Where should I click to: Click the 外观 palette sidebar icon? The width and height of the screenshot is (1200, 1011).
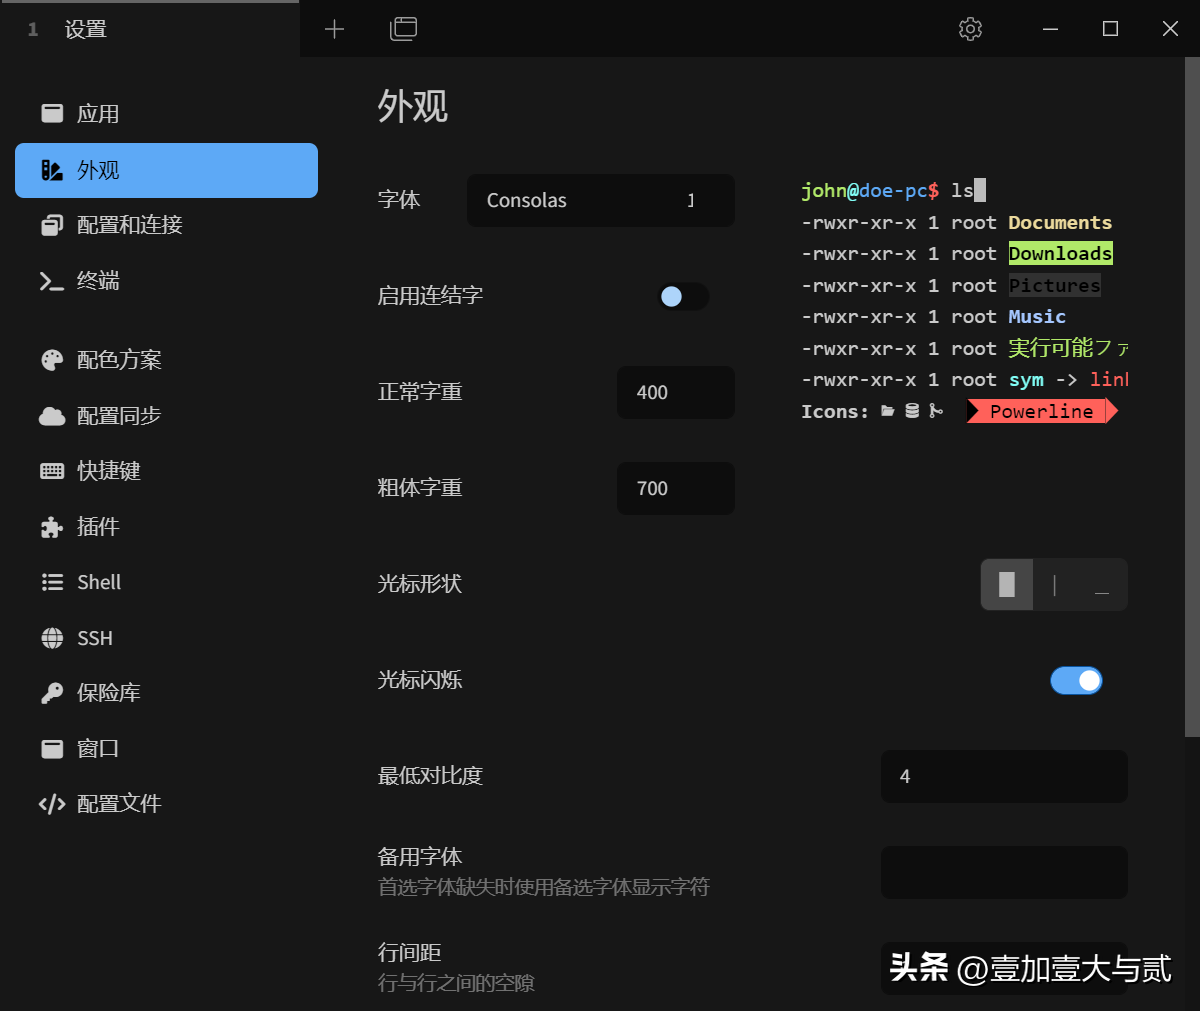point(52,170)
